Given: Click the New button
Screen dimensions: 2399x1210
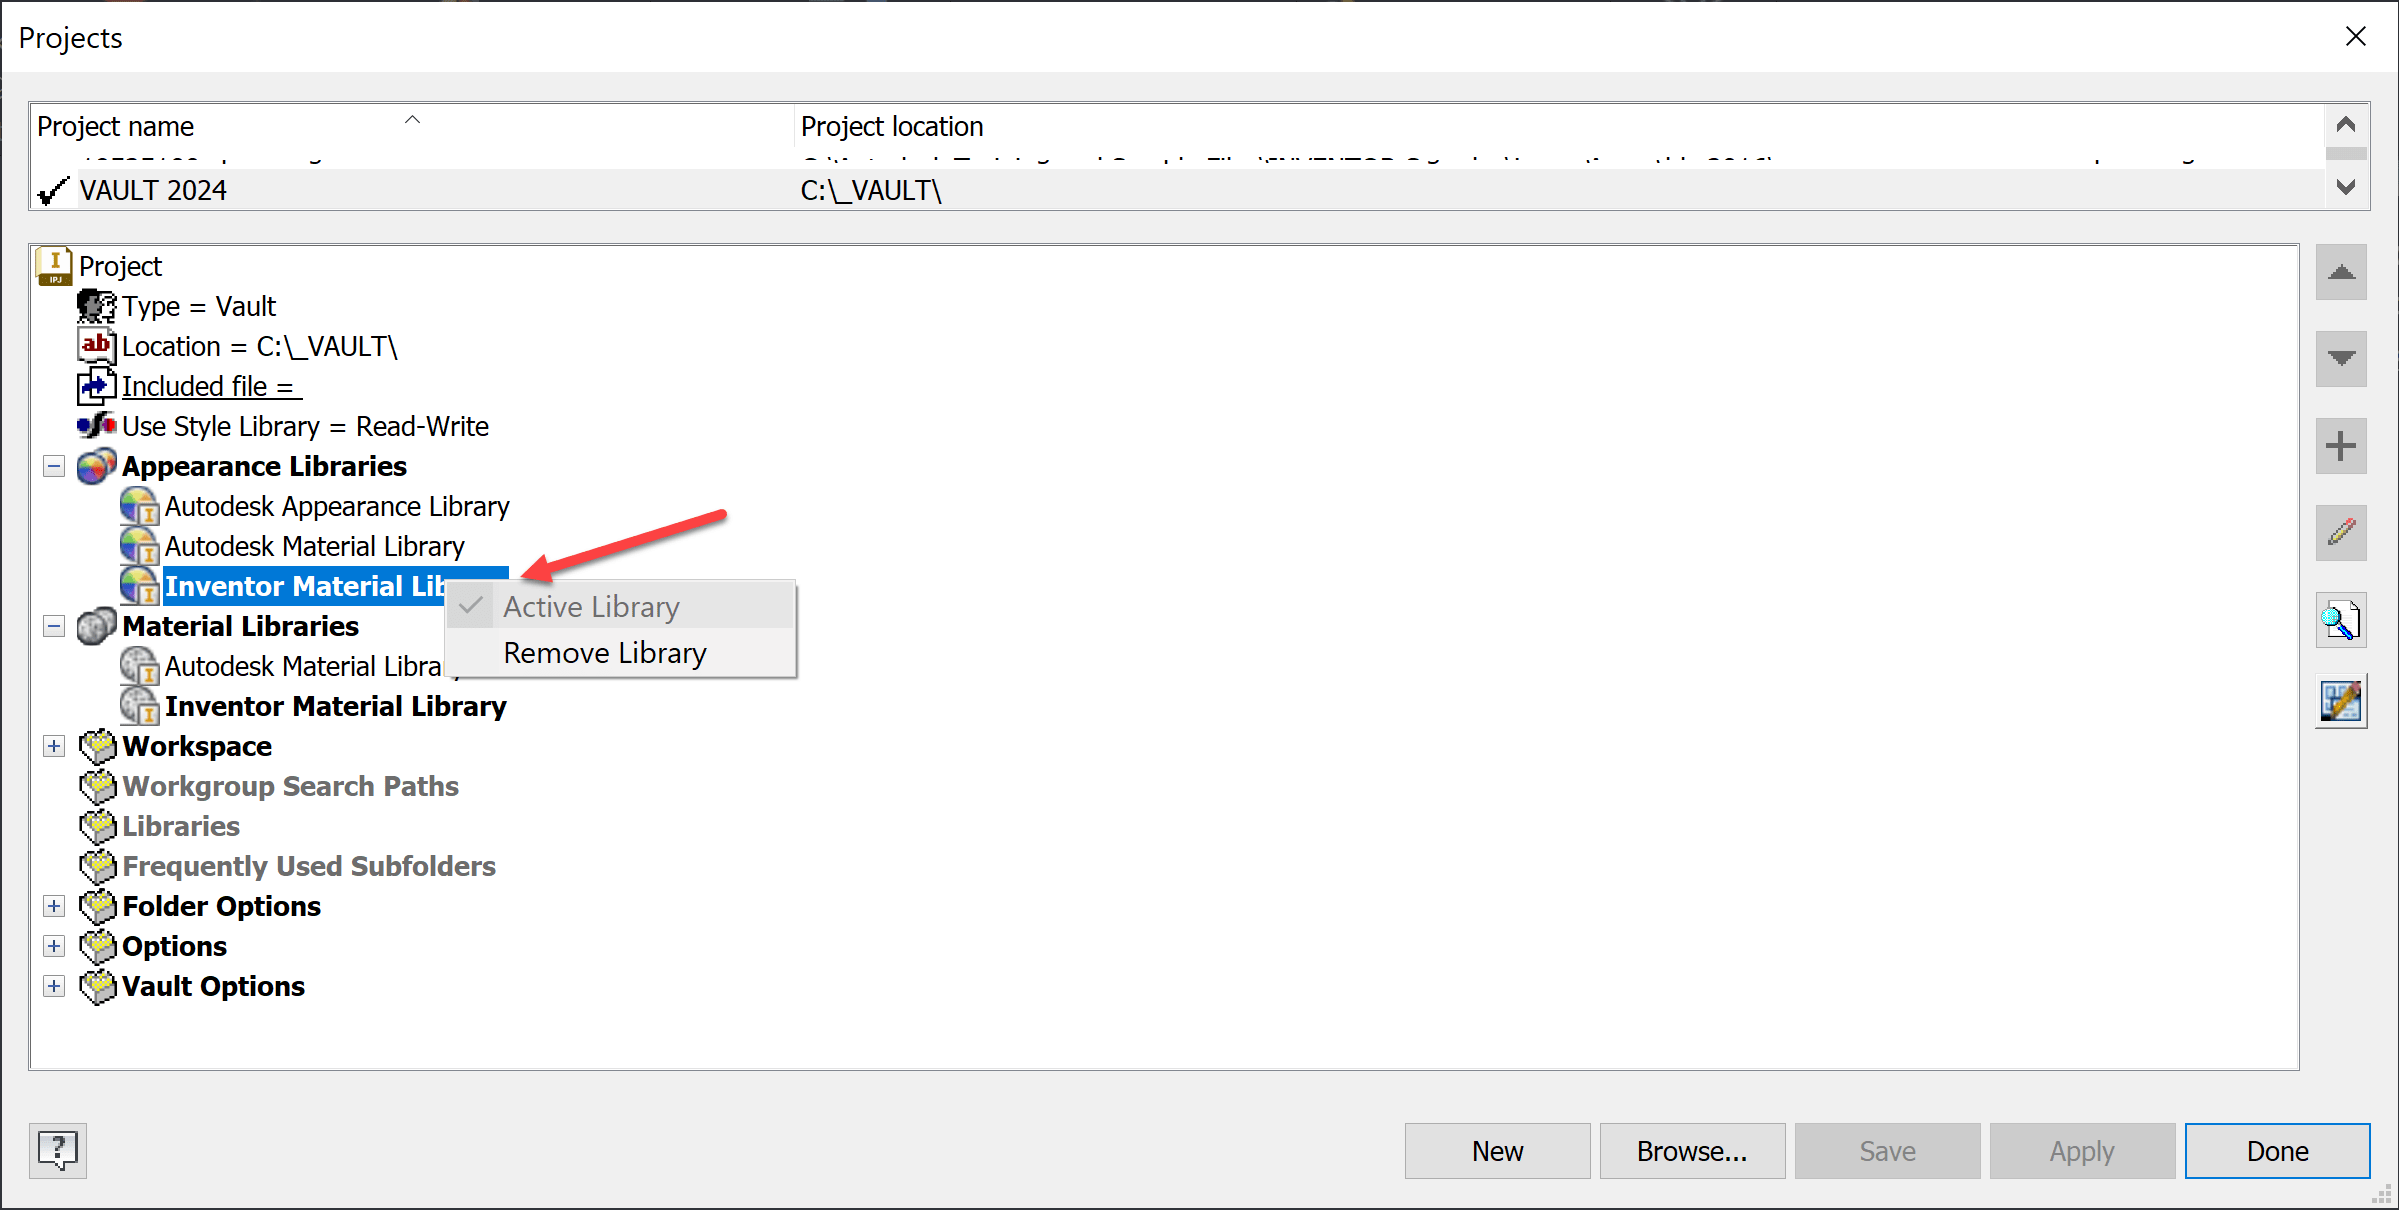Looking at the screenshot, I should [x=1497, y=1151].
